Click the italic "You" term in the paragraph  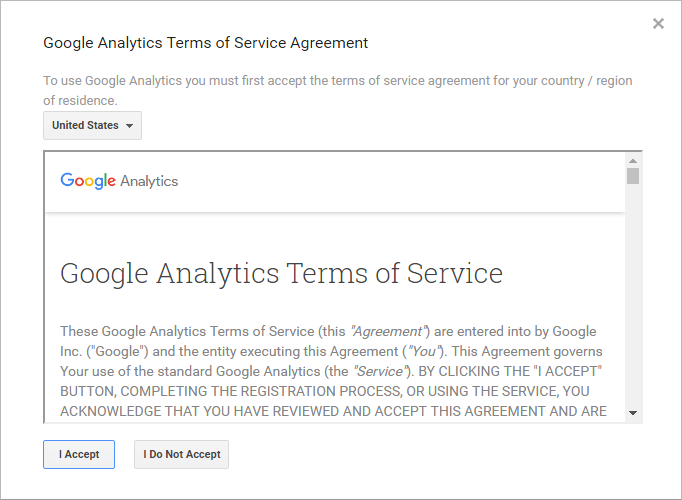click(423, 352)
